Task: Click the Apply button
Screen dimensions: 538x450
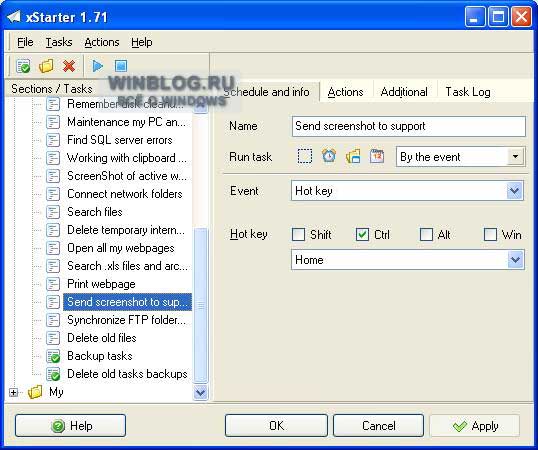Action: (475, 426)
